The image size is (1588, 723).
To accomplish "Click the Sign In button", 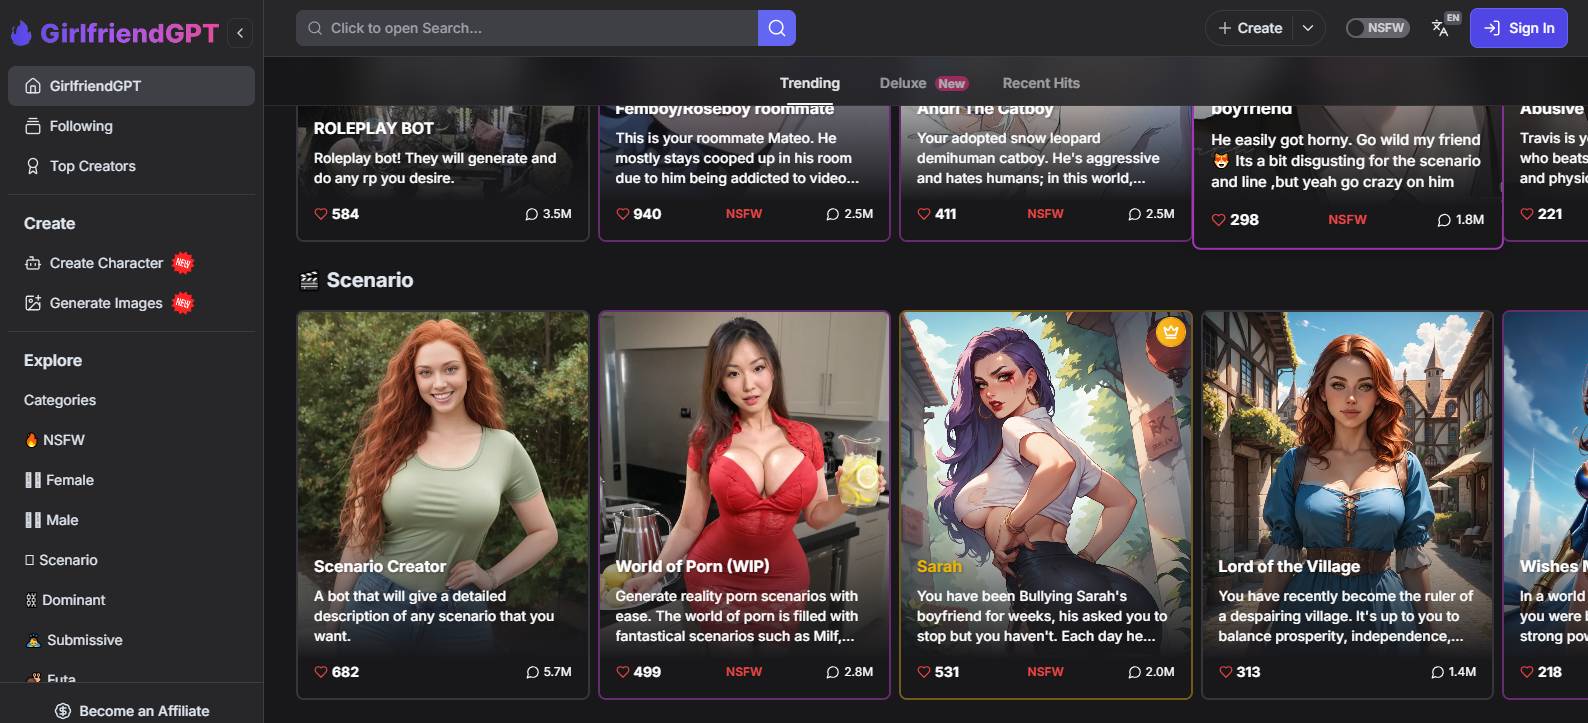I will [x=1518, y=28].
